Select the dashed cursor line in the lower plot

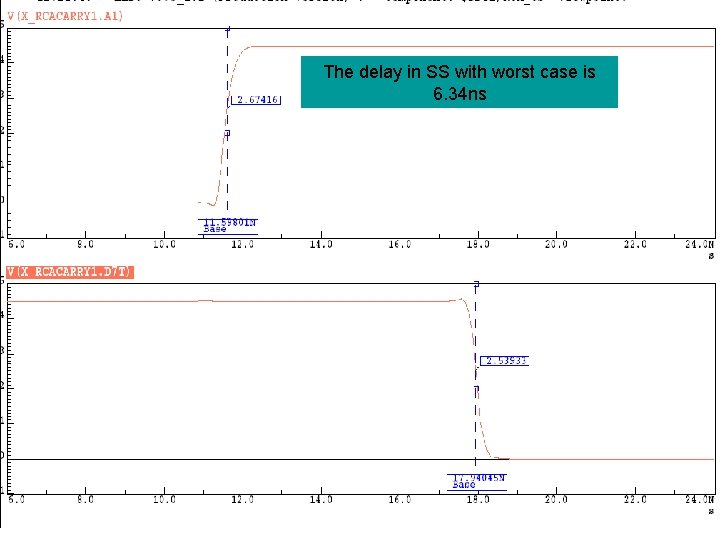click(x=475, y=374)
